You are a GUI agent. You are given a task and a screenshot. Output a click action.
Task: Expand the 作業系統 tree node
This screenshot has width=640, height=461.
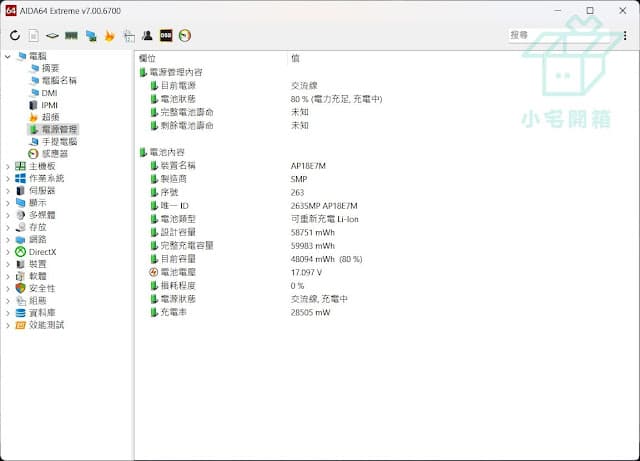tap(7, 178)
